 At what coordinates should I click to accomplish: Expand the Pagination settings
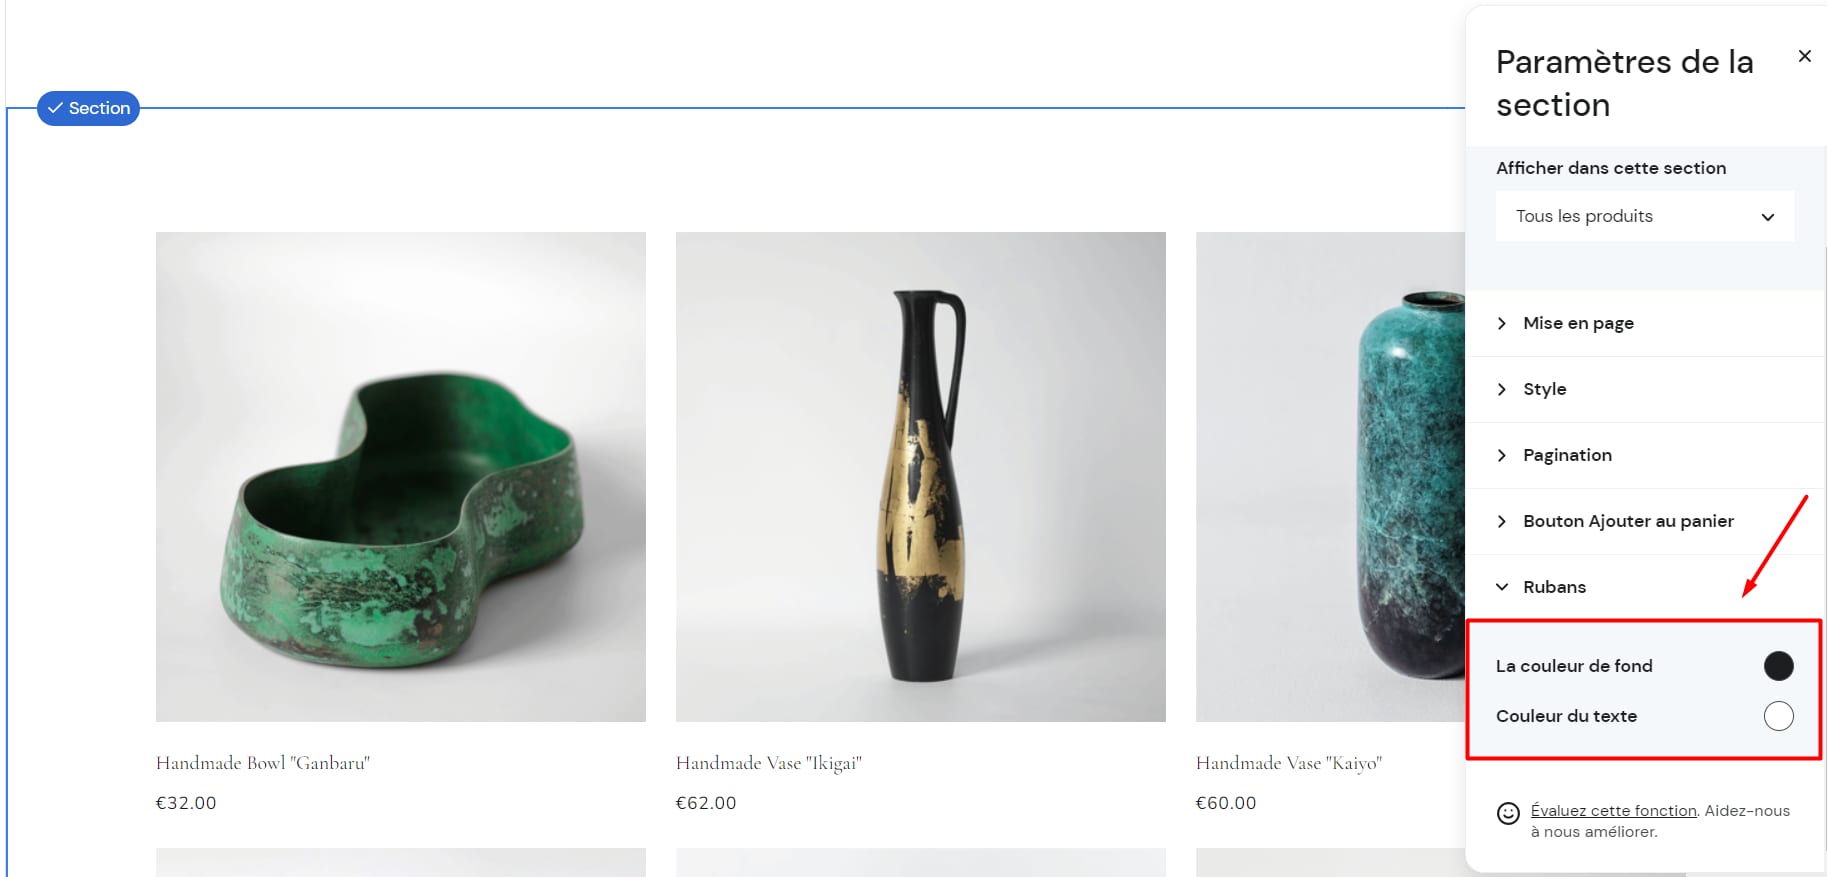pos(1645,455)
